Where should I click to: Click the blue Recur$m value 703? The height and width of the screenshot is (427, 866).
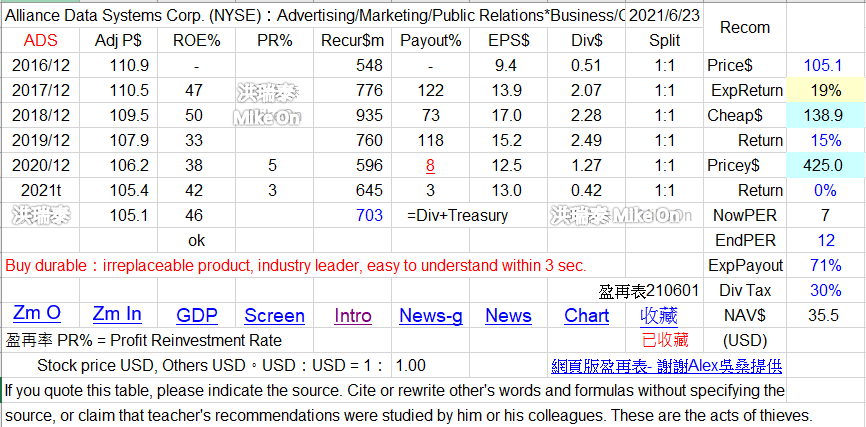point(368,215)
